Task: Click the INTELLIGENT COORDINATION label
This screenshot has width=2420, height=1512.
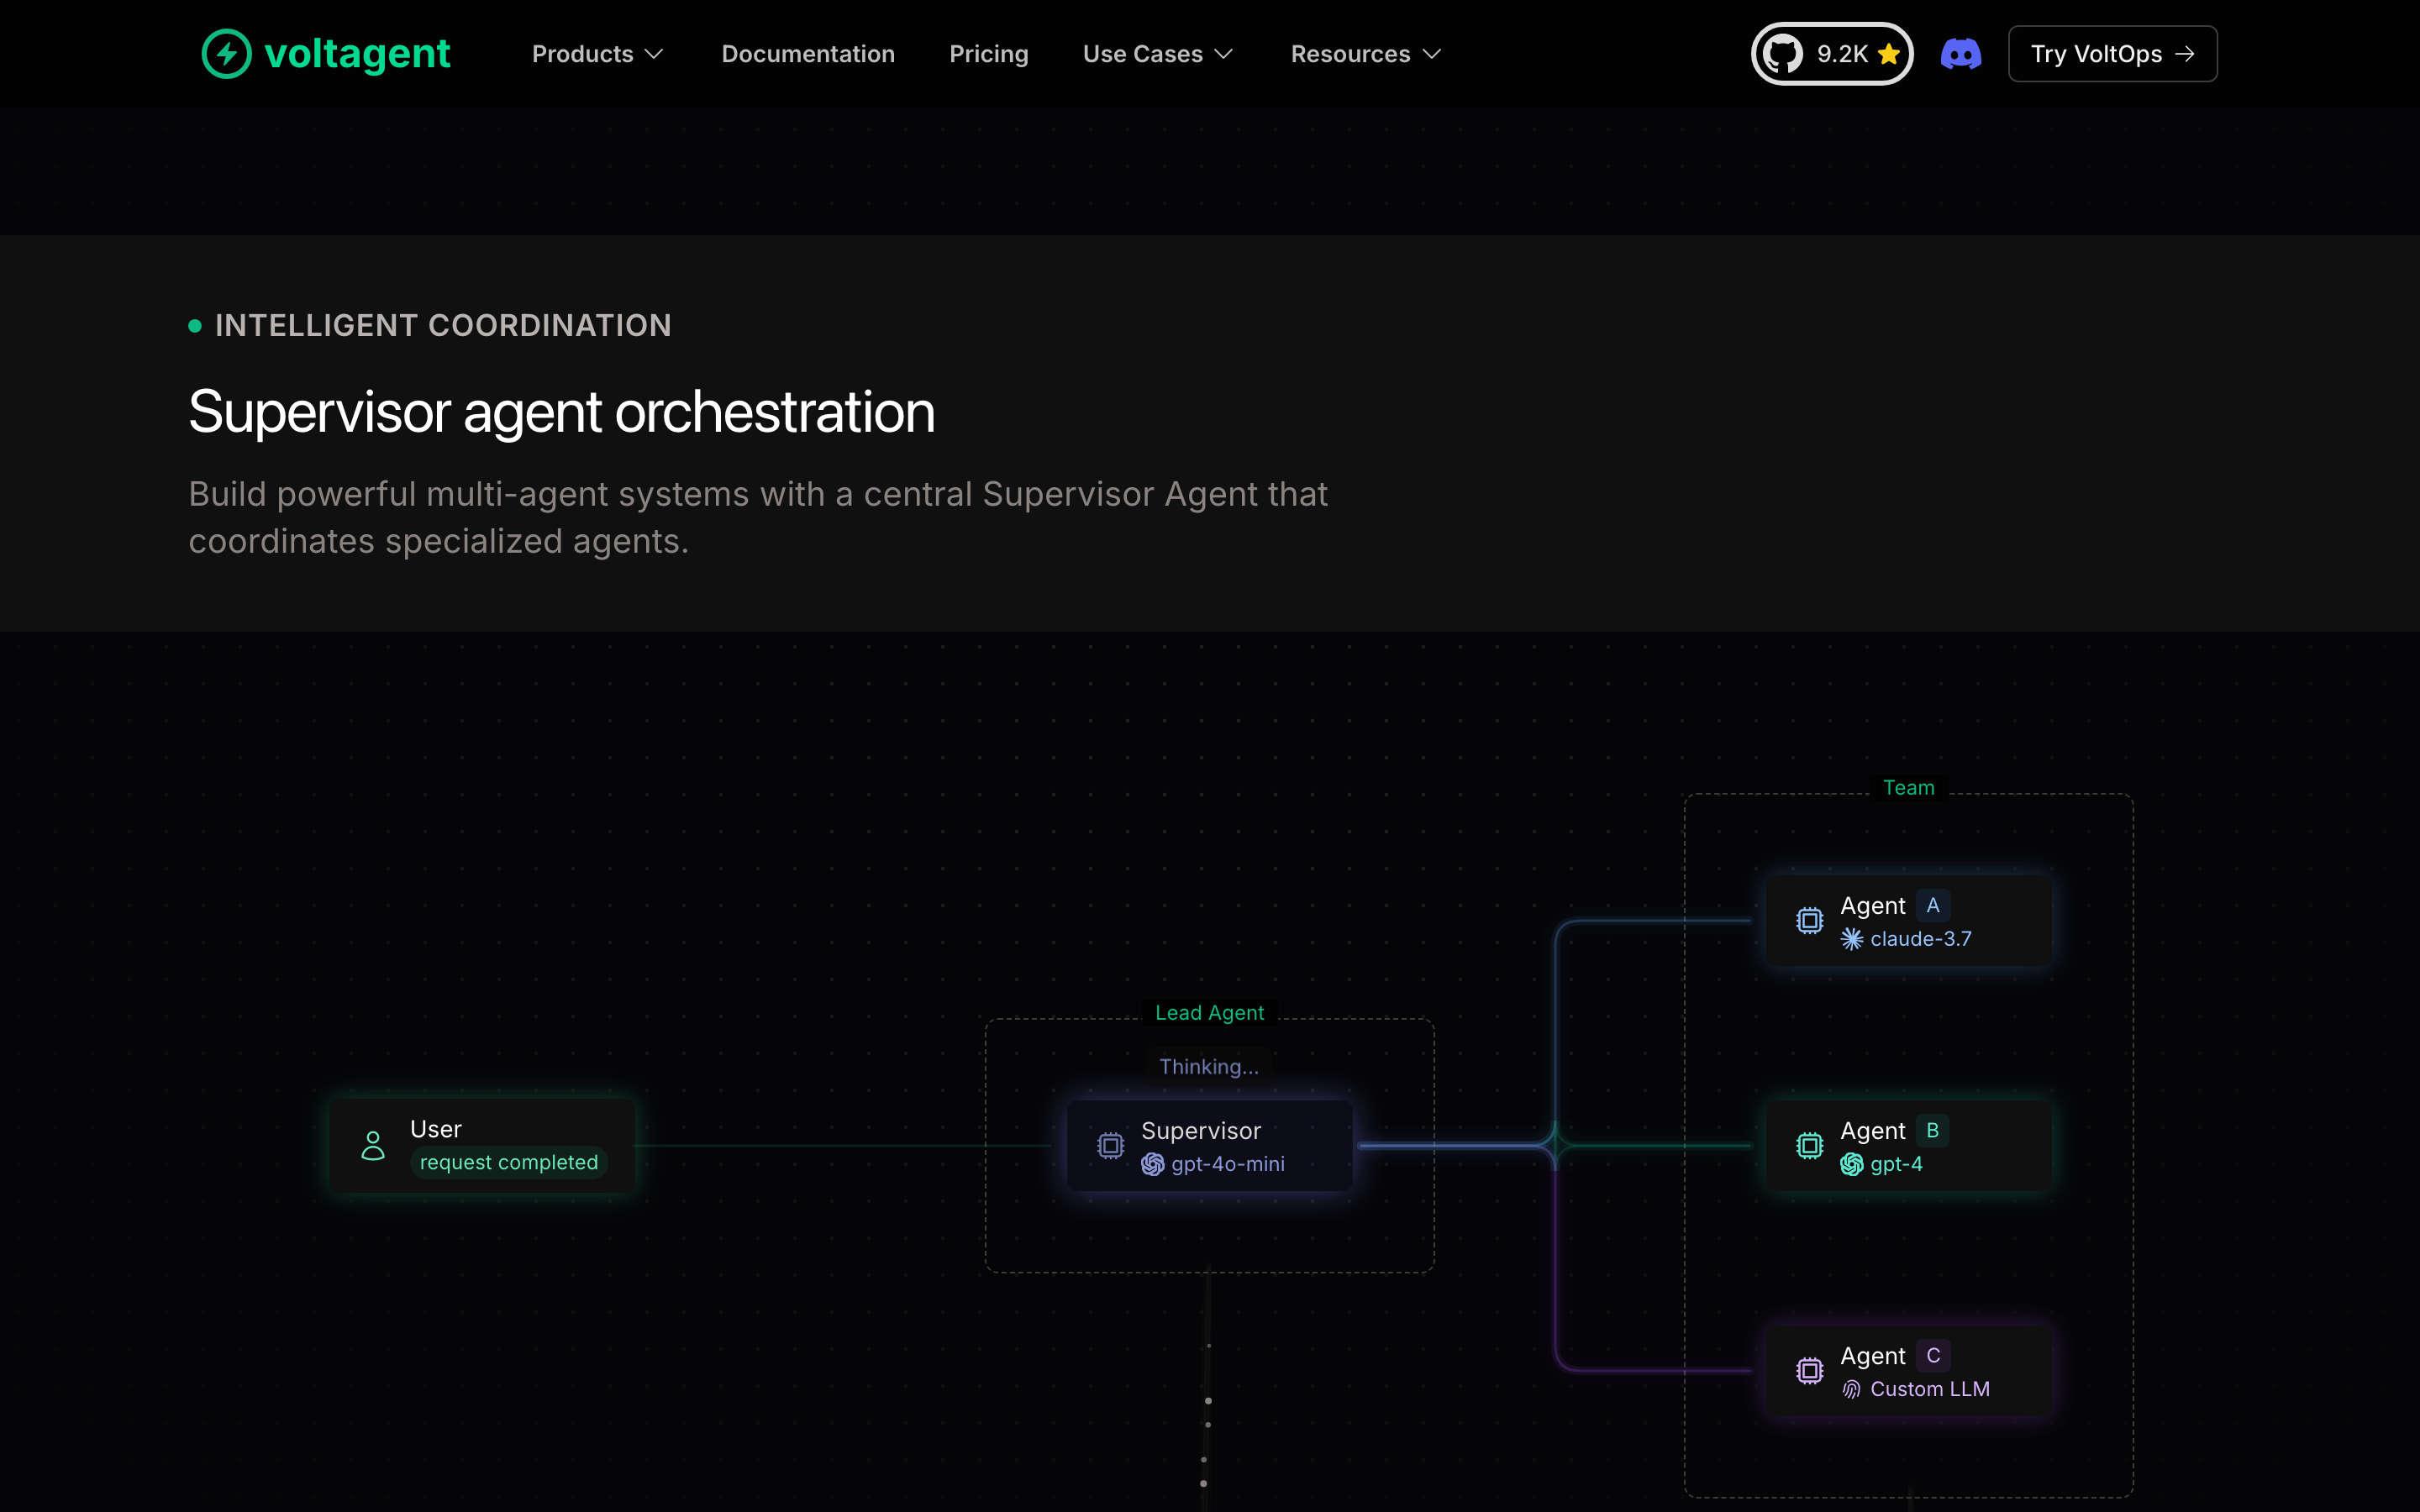Action: 443,326
